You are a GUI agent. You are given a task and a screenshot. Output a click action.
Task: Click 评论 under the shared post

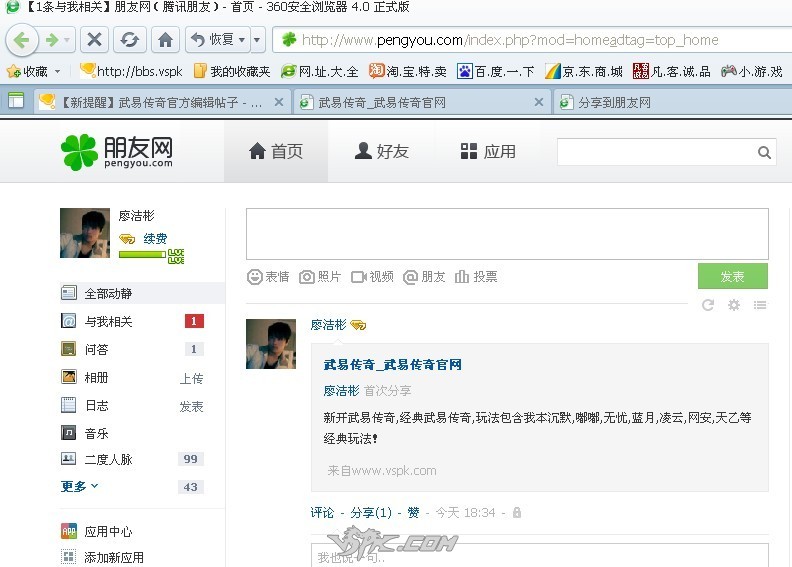322,512
